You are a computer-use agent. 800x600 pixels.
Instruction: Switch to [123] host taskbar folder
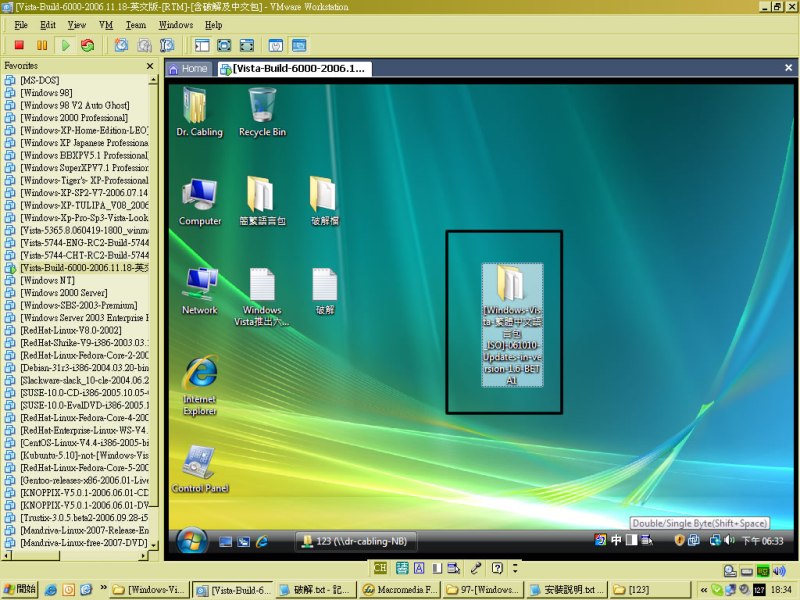pos(651,590)
